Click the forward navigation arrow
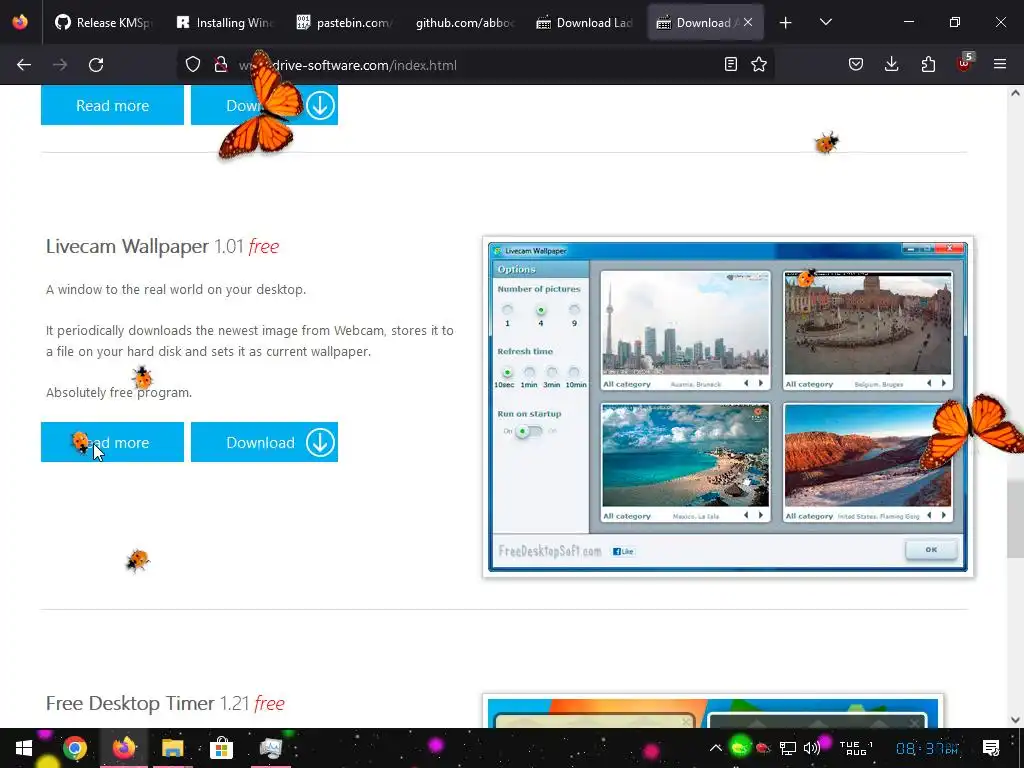The width and height of the screenshot is (1024, 768). pyautogui.click(x=60, y=65)
